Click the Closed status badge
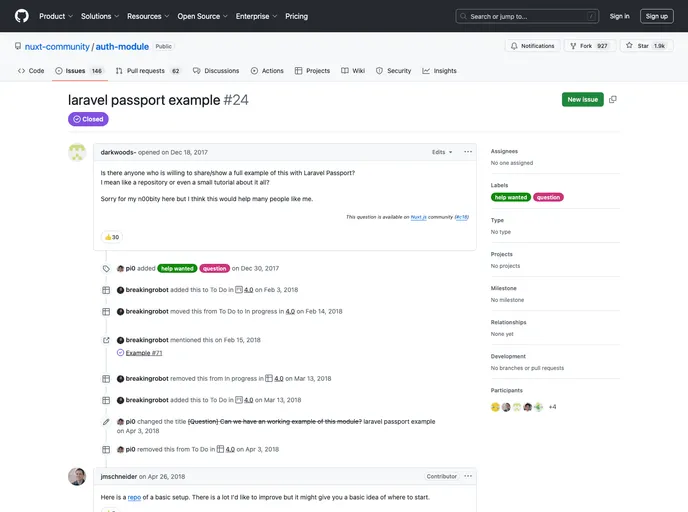This screenshot has width=688, height=512. pyautogui.click(x=88, y=119)
